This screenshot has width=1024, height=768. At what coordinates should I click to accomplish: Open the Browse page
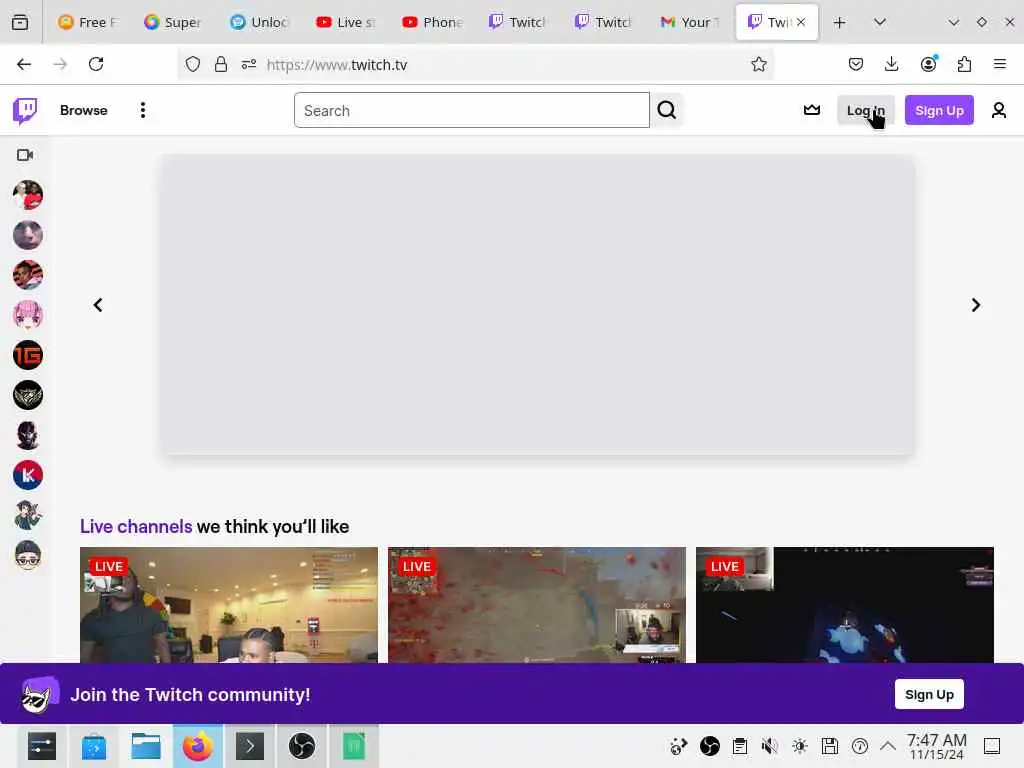click(84, 110)
